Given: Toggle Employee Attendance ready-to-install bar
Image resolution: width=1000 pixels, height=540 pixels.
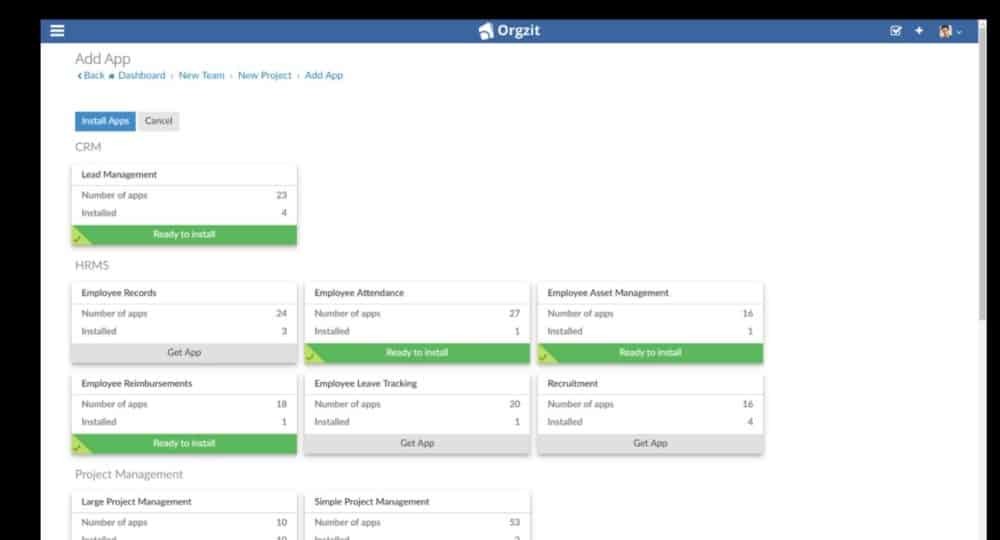Looking at the screenshot, I should 417,353.
